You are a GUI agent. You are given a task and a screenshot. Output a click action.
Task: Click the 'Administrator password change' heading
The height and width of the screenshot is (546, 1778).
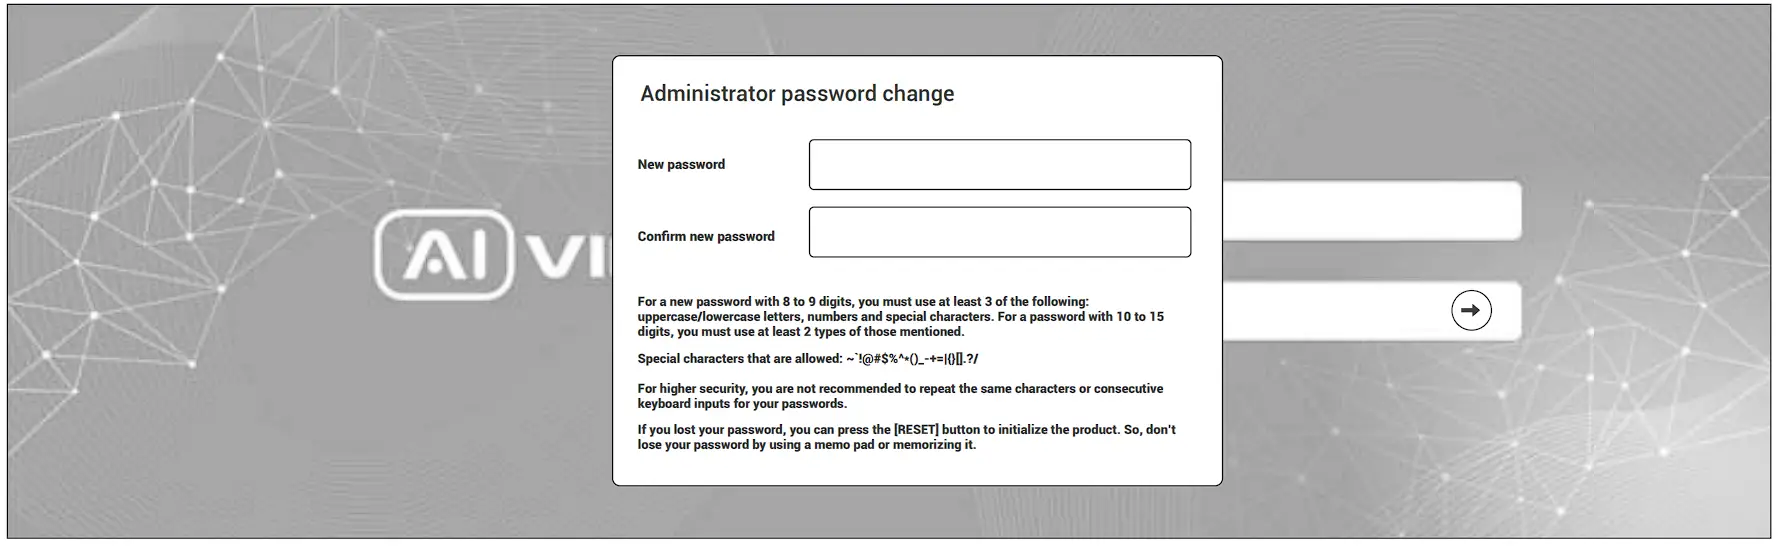pos(797,94)
